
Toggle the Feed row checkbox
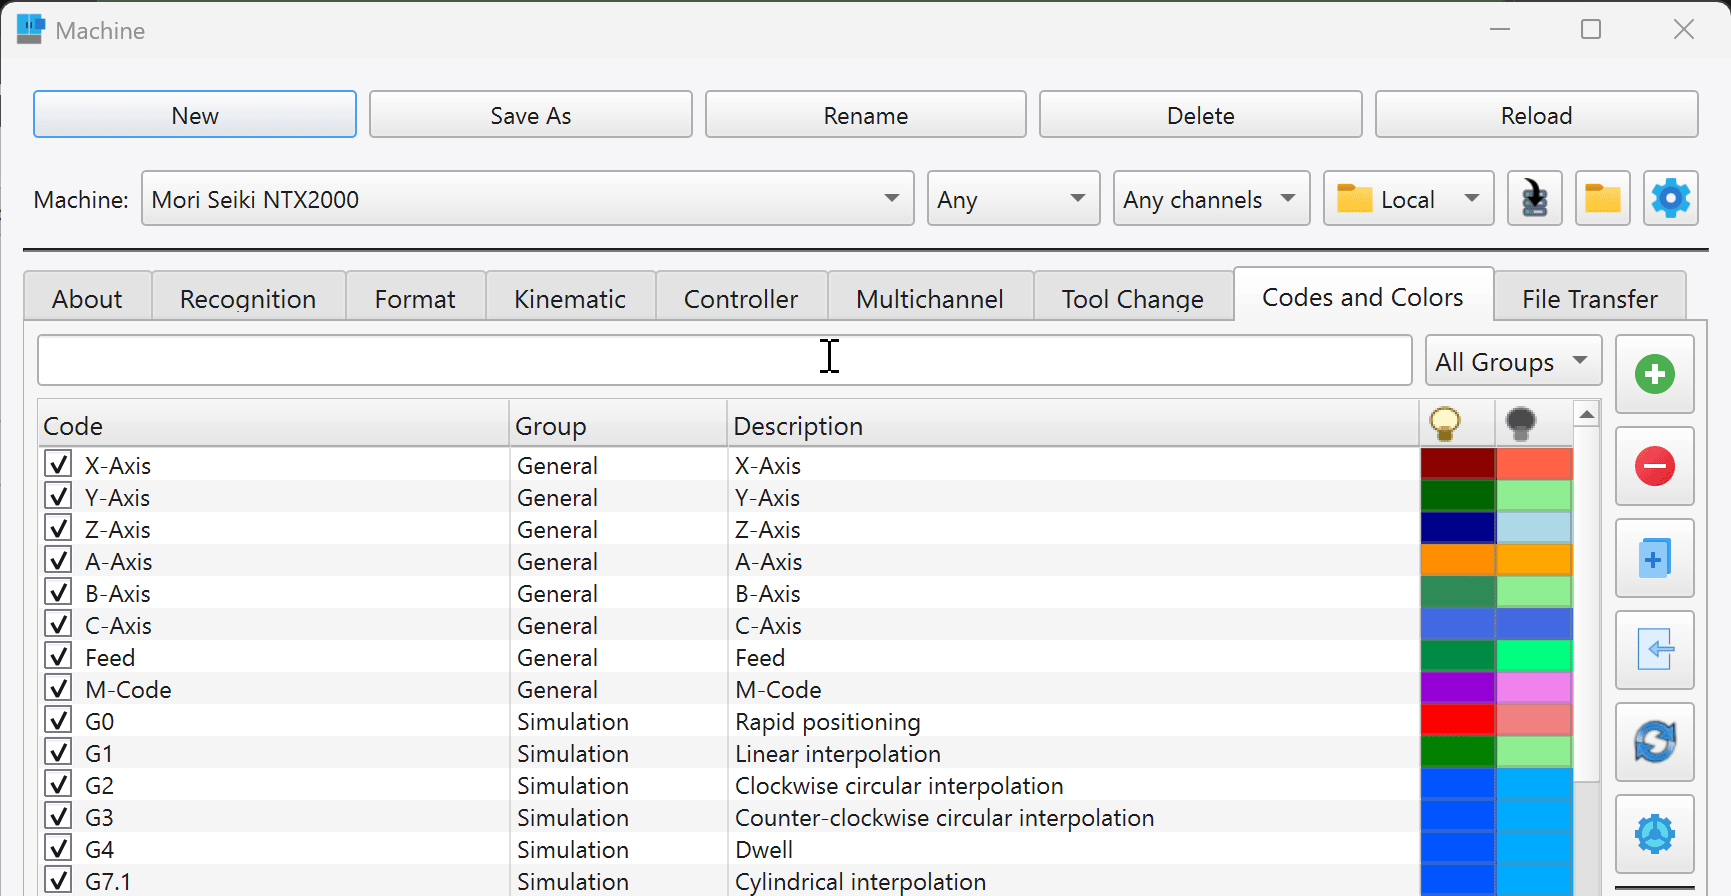59,656
